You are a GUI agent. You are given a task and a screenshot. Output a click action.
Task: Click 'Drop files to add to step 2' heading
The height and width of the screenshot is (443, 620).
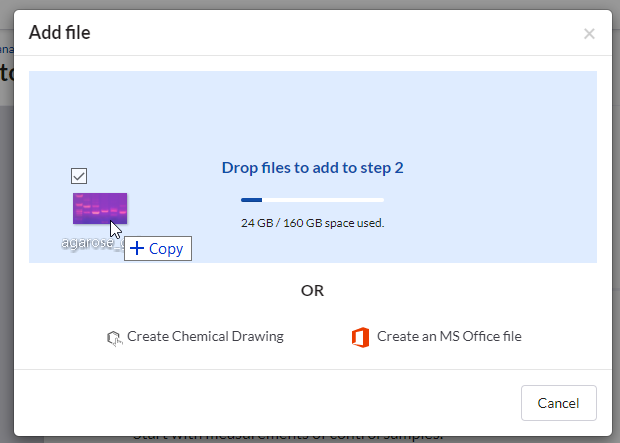[312, 168]
